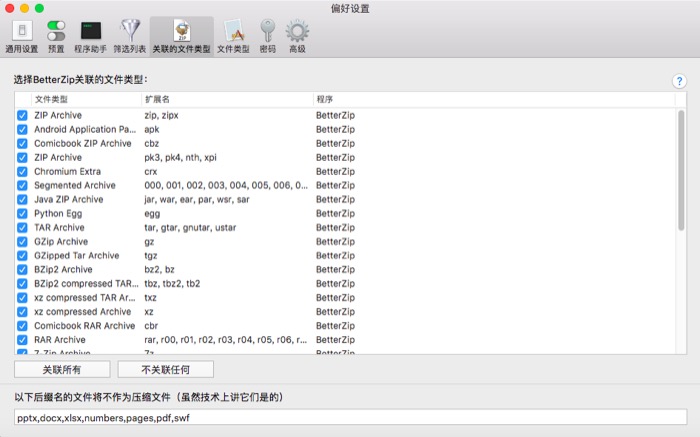
Task: Select the BetterZip cell for RAR Archive
Action: click(x=335, y=340)
